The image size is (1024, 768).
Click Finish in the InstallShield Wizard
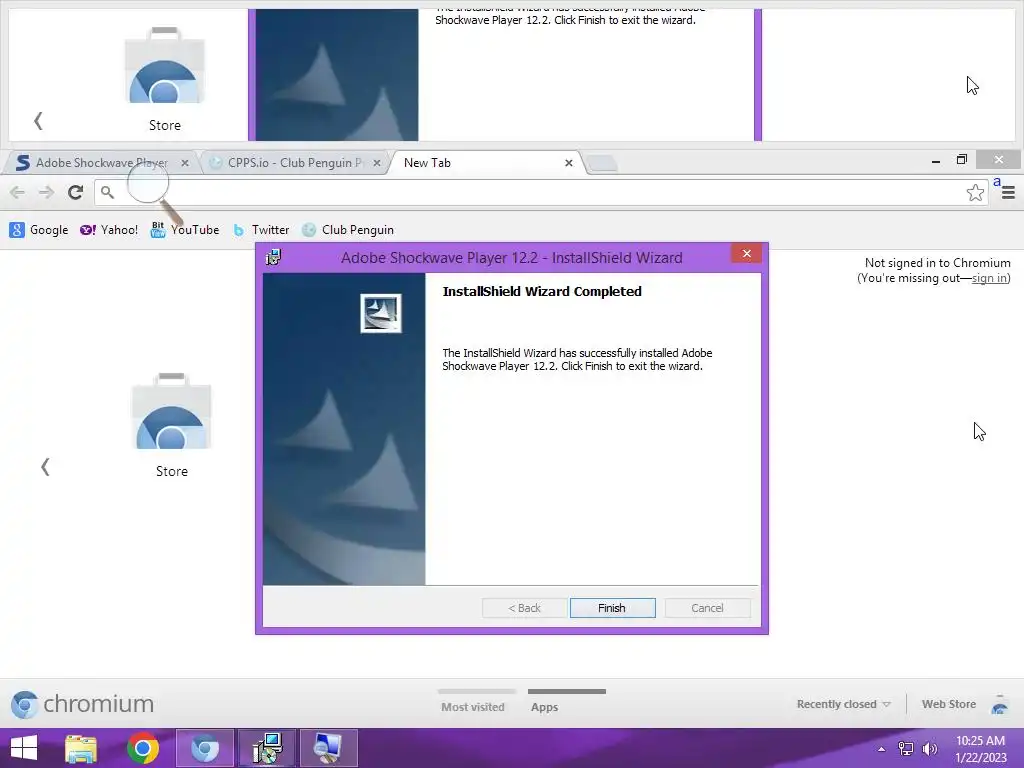point(612,608)
